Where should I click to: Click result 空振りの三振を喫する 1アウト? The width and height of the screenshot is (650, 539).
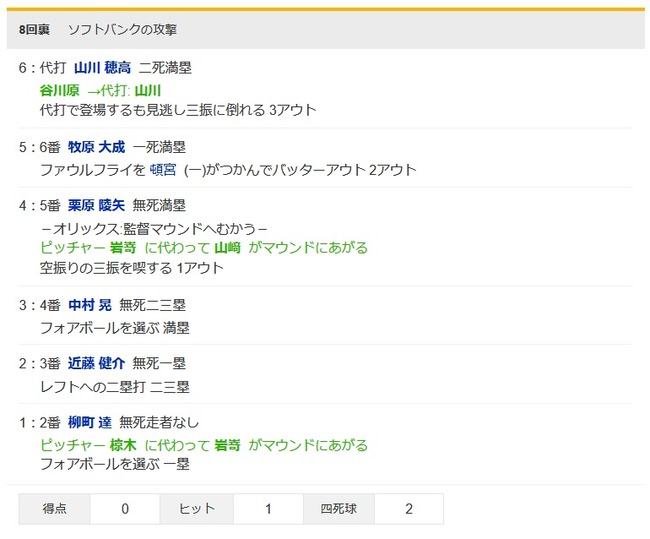click(132, 268)
